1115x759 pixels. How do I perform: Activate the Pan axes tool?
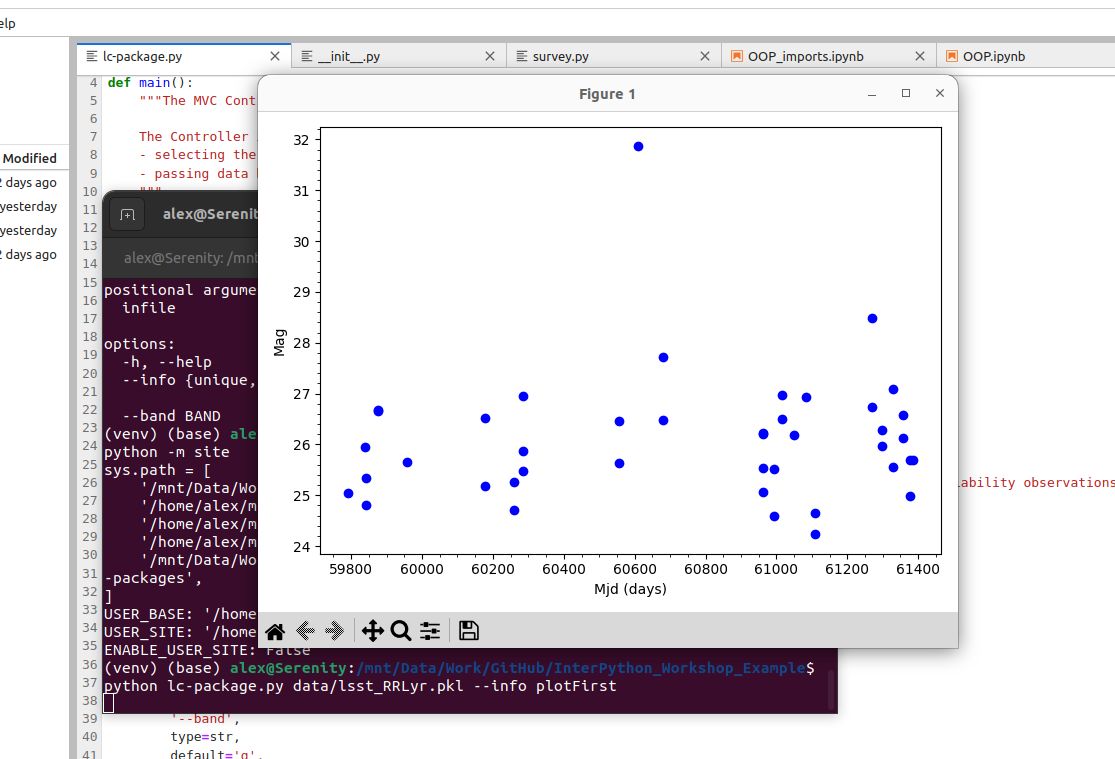(x=373, y=631)
